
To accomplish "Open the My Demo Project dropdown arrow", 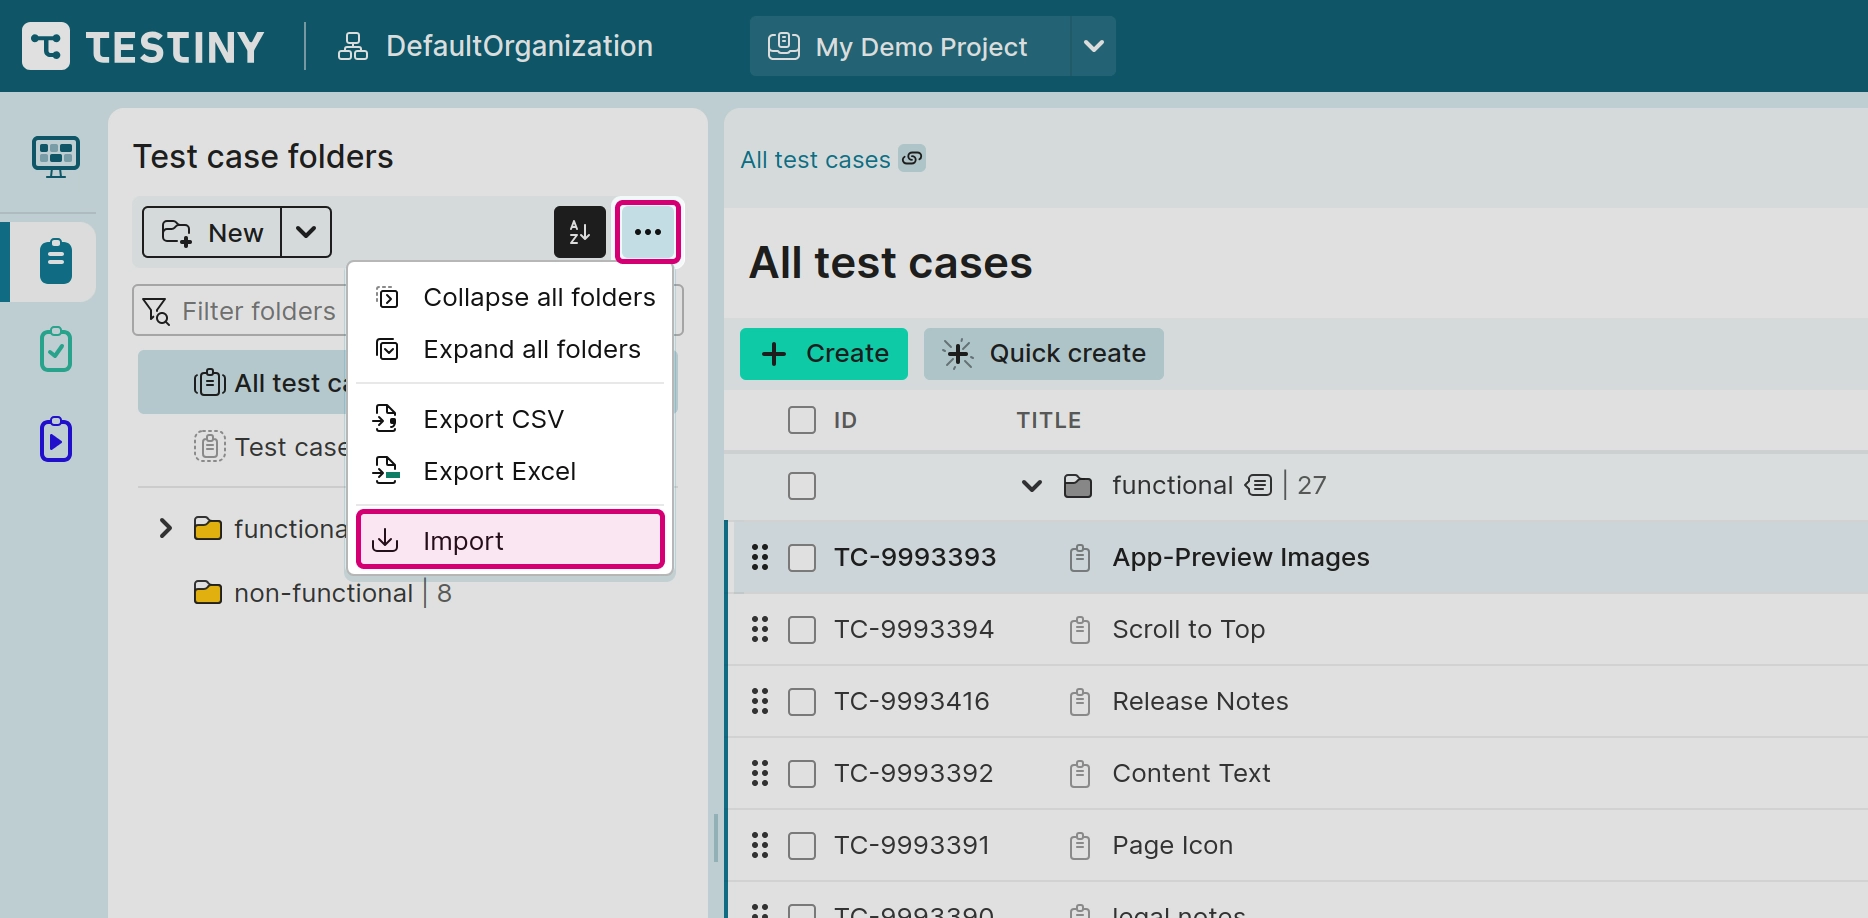I will (1094, 46).
